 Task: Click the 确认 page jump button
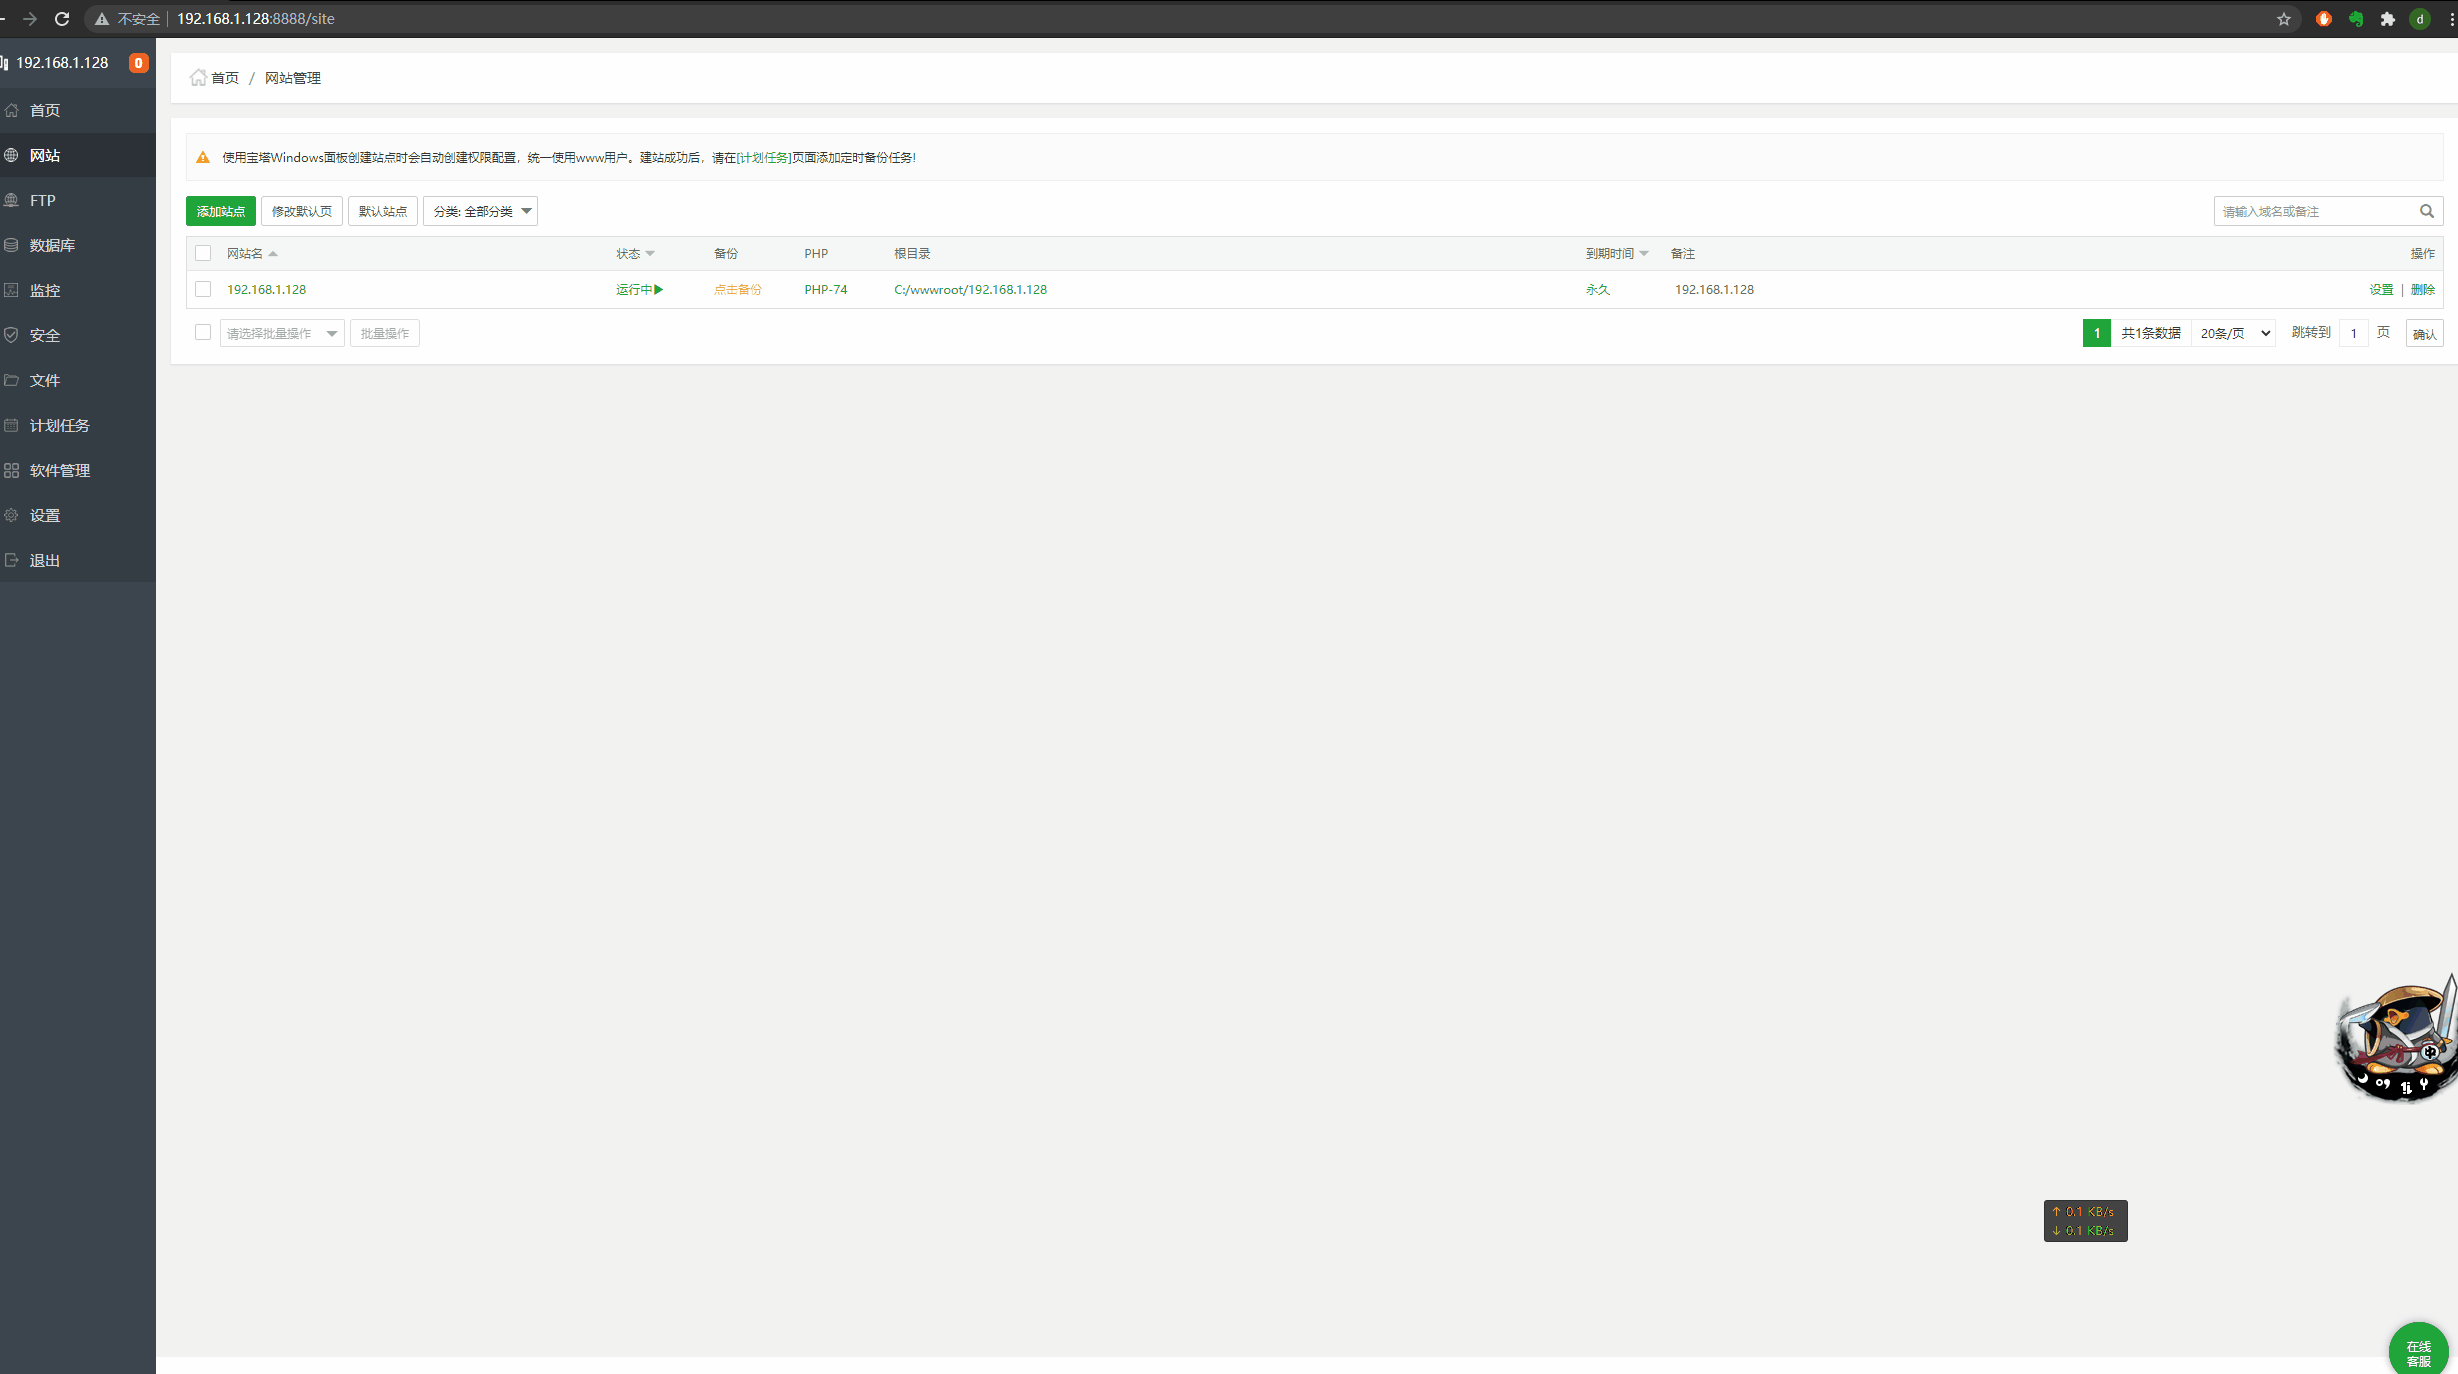pyautogui.click(x=2425, y=333)
